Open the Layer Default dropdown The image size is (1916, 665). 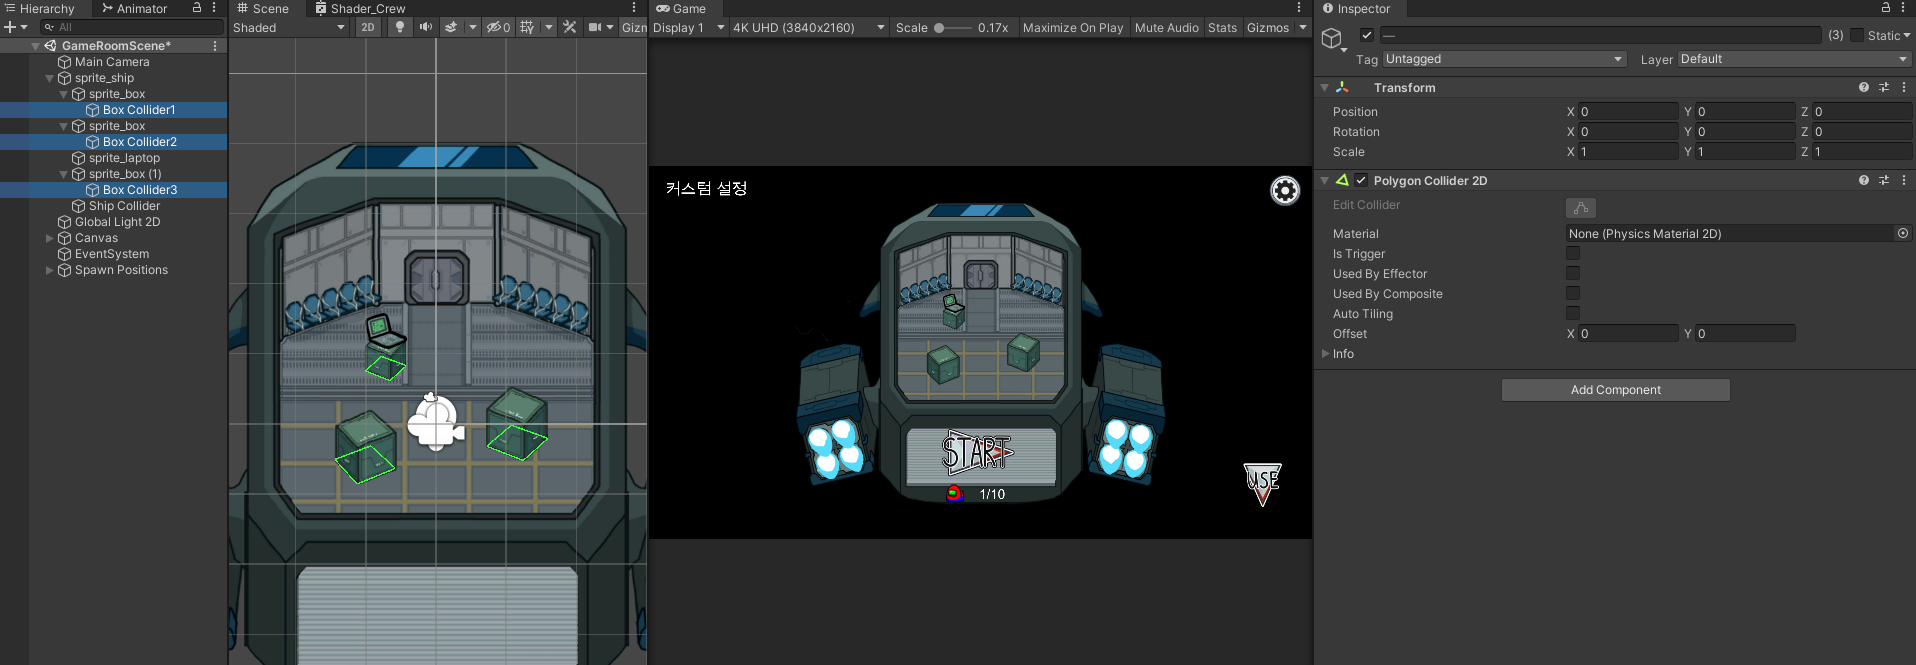tap(1795, 59)
